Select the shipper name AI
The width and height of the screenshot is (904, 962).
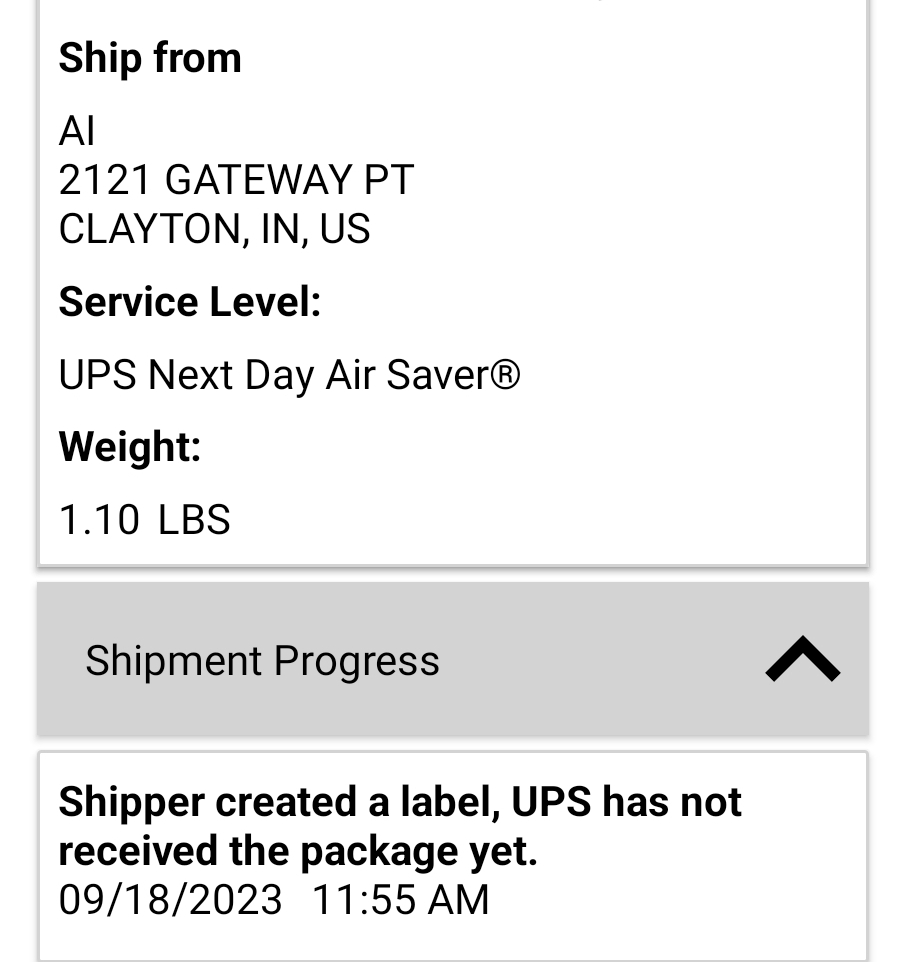(77, 131)
